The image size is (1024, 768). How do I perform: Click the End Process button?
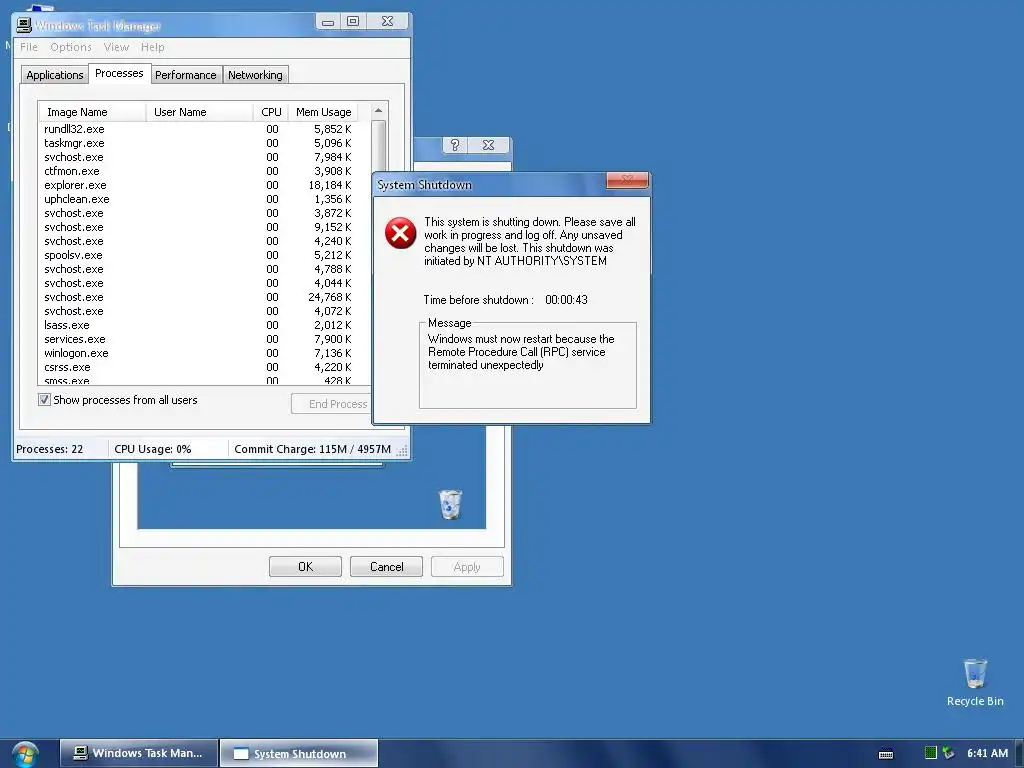tap(332, 404)
